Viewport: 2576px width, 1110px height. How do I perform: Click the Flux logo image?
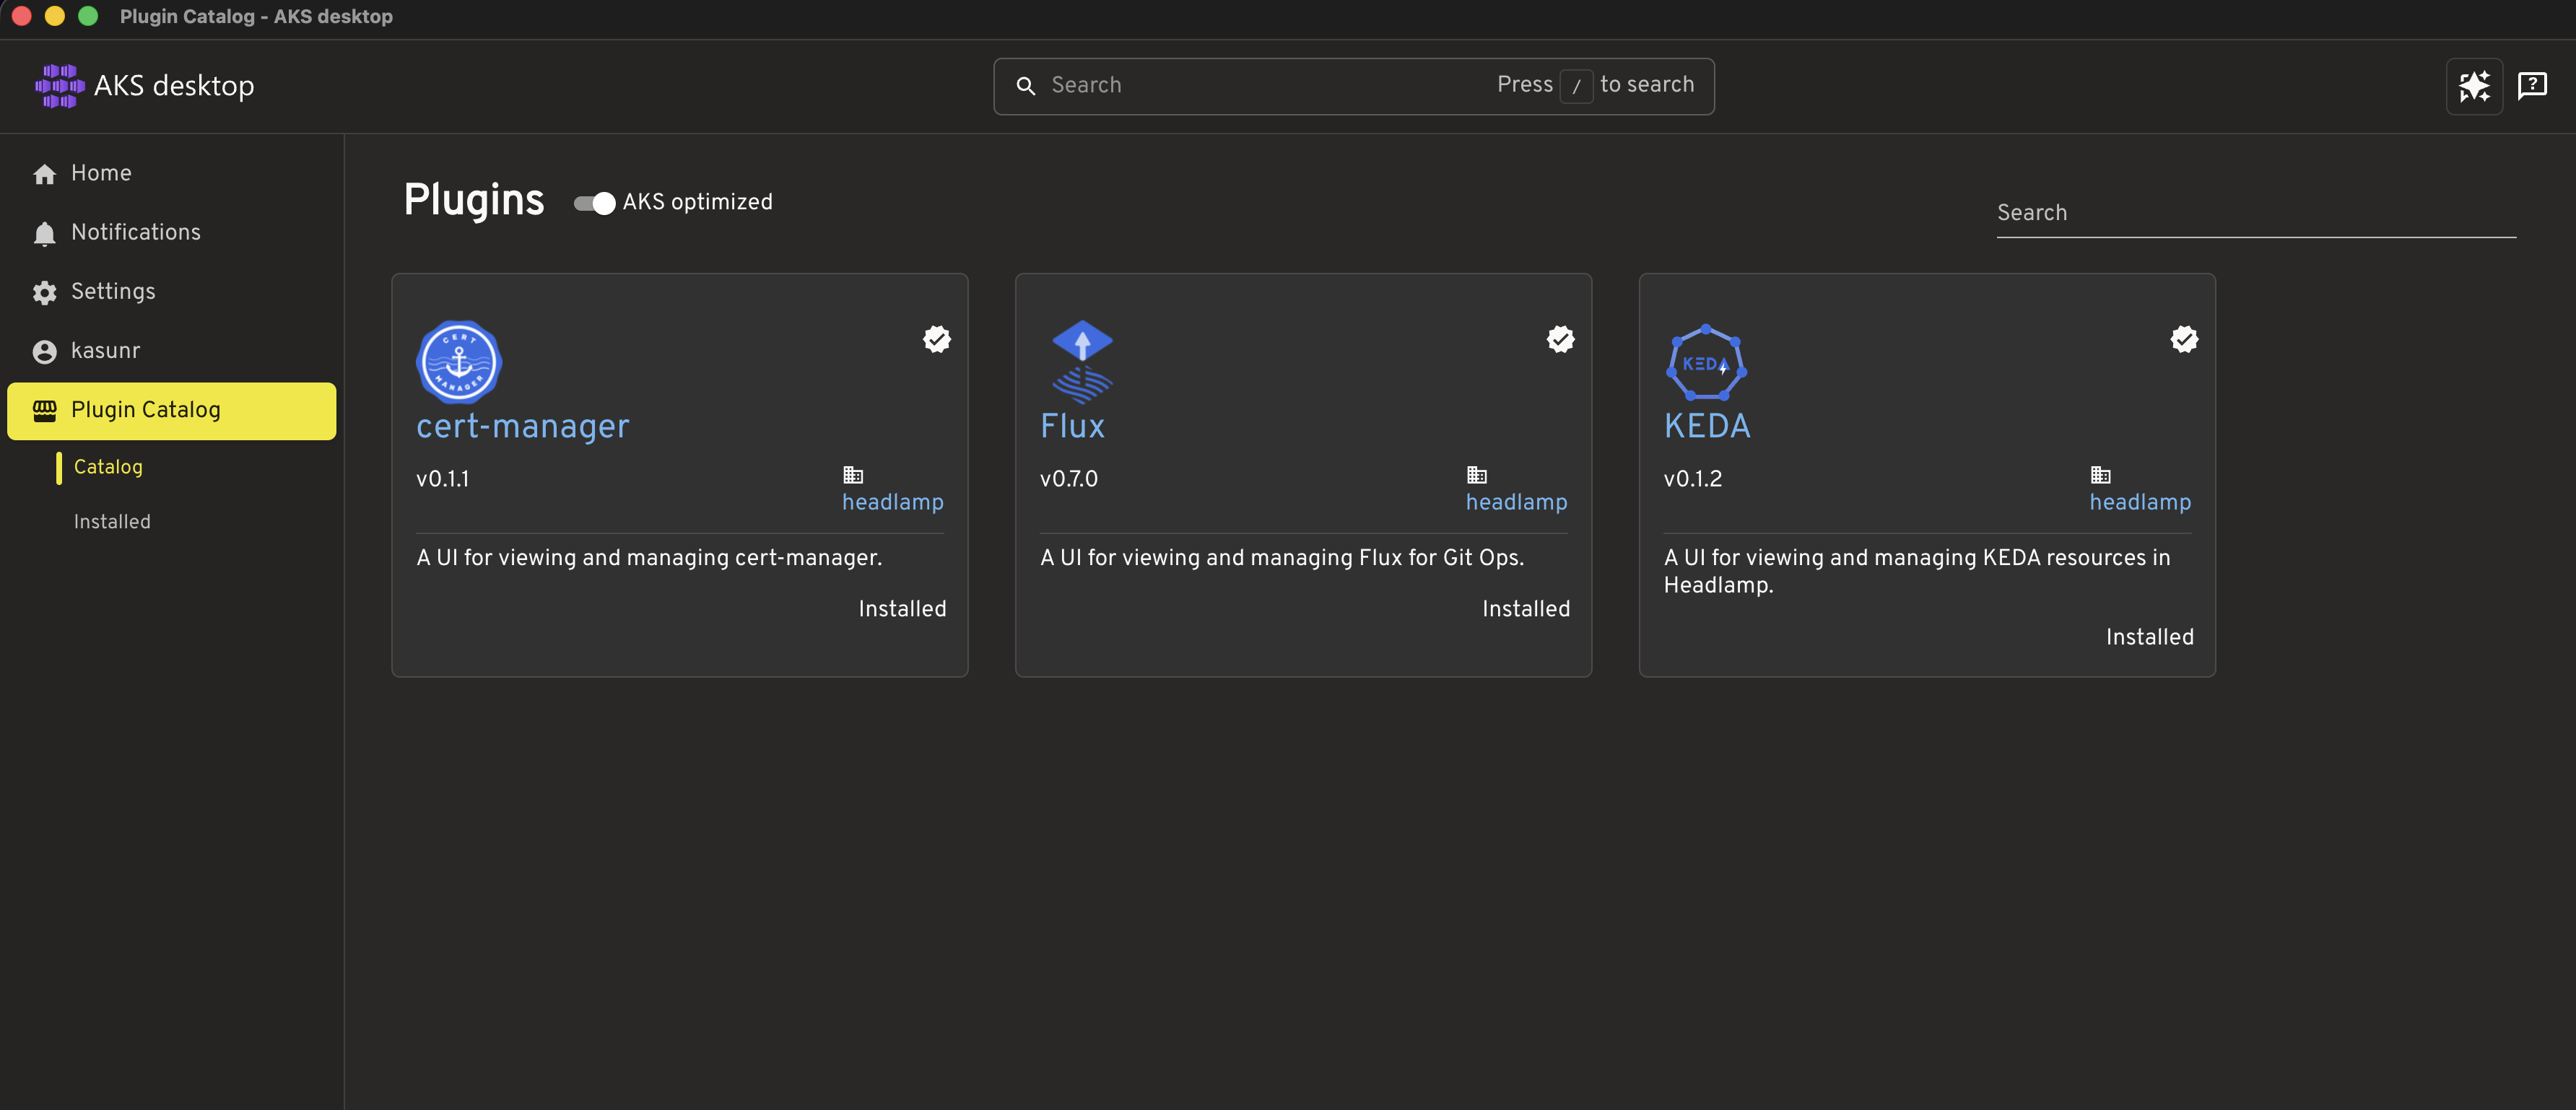tap(1082, 361)
